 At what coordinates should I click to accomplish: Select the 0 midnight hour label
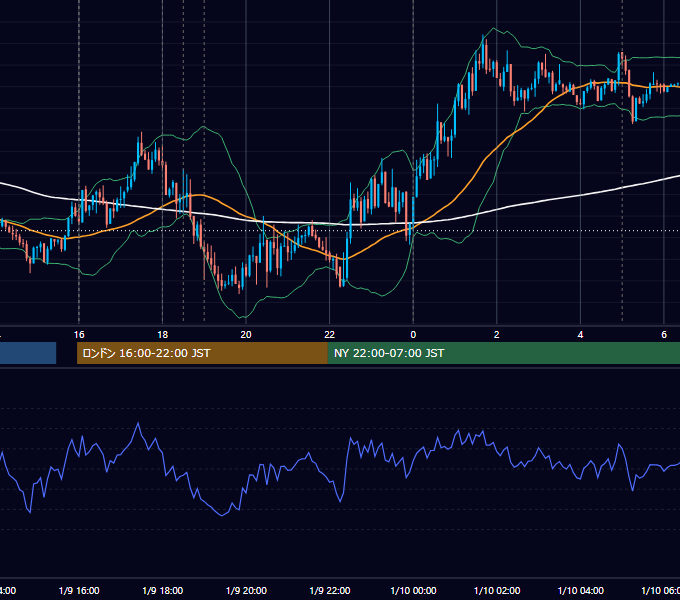(x=413, y=334)
